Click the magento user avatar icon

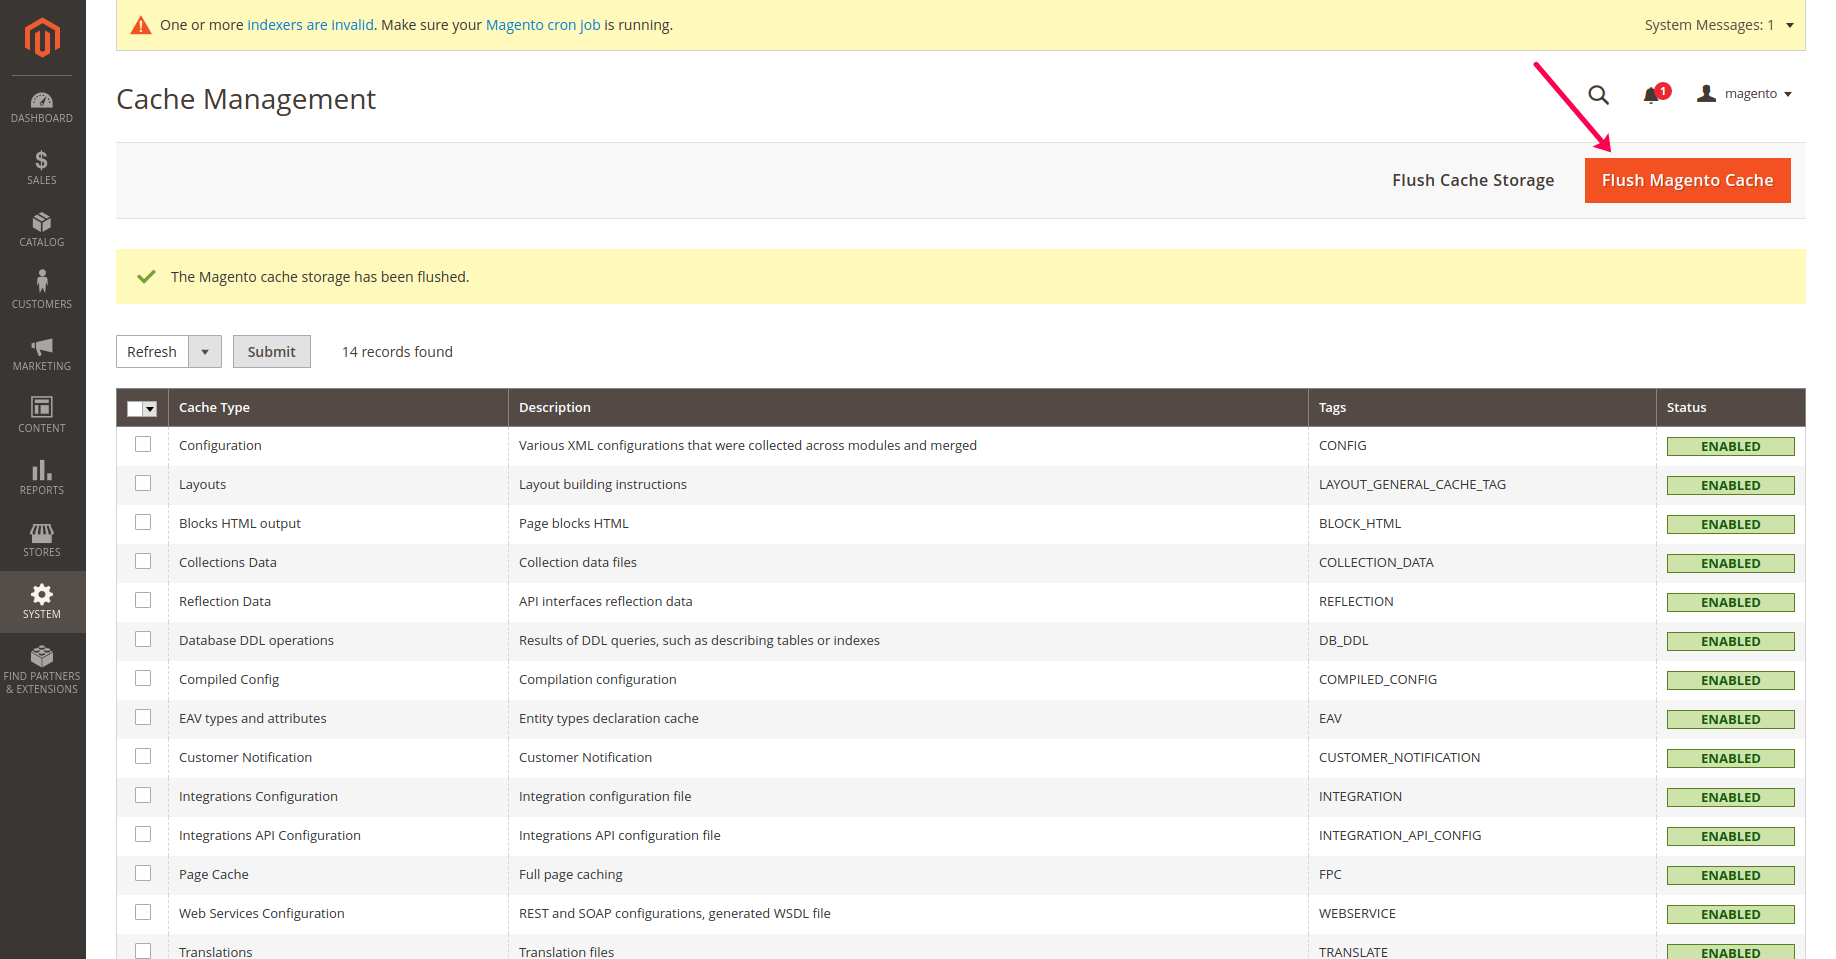pyautogui.click(x=1707, y=93)
